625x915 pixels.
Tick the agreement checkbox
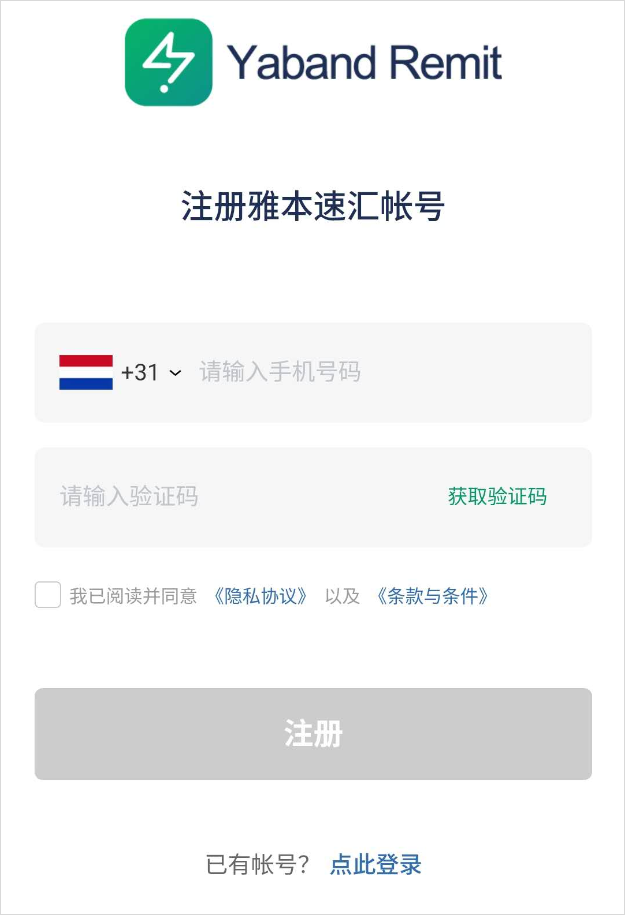point(48,595)
